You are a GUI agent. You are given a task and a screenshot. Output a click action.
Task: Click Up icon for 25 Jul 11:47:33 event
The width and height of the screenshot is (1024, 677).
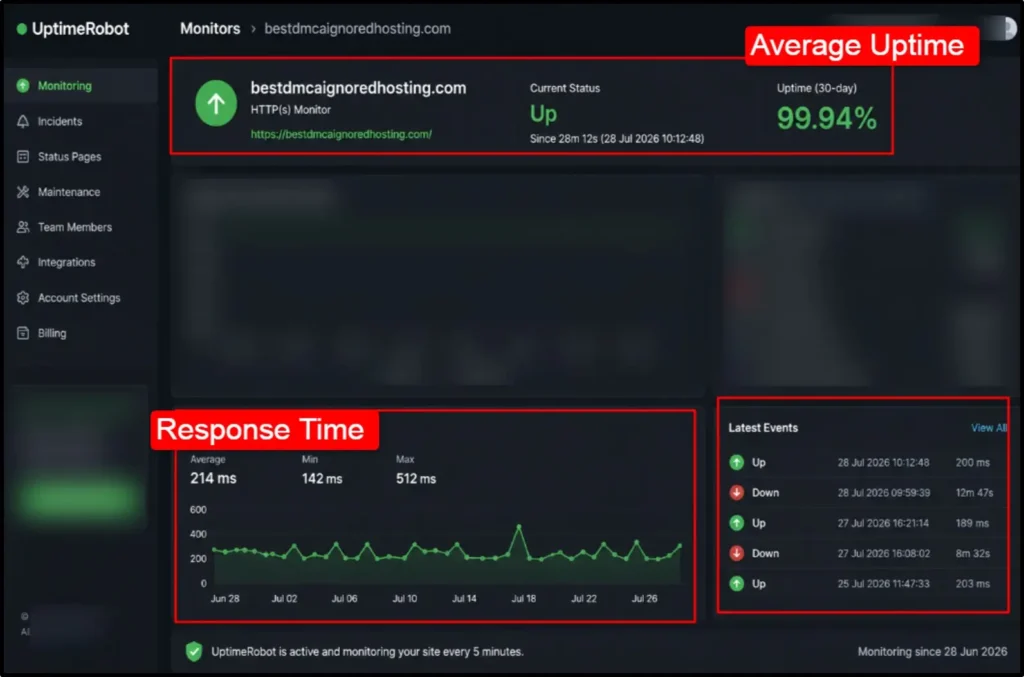[x=737, y=584]
